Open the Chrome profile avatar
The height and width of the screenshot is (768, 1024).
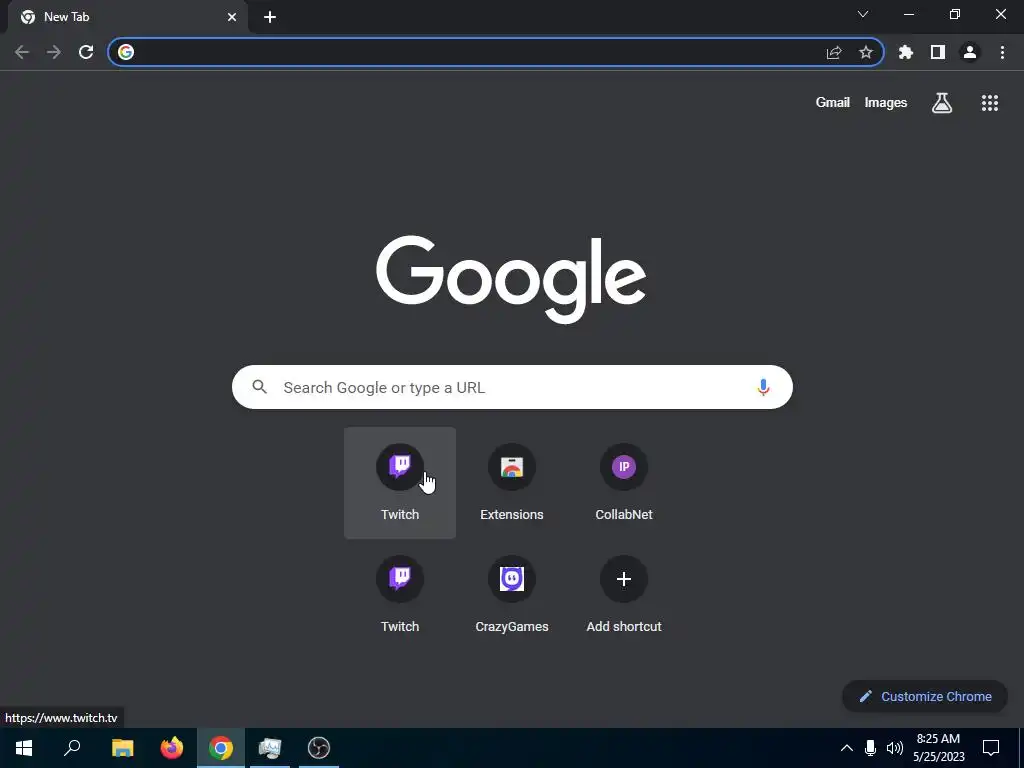tap(970, 52)
